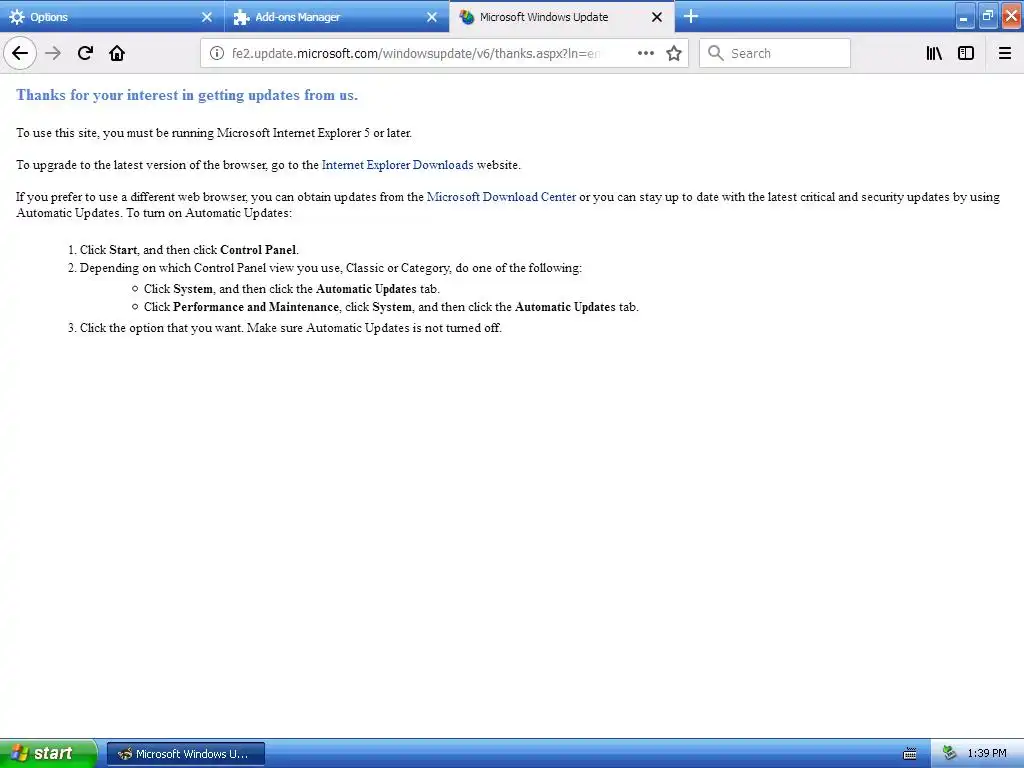Viewport: 1024px width, 768px height.
Task: Restore down the Firefox window
Action: pyautogui.click(x=987, y=17)
